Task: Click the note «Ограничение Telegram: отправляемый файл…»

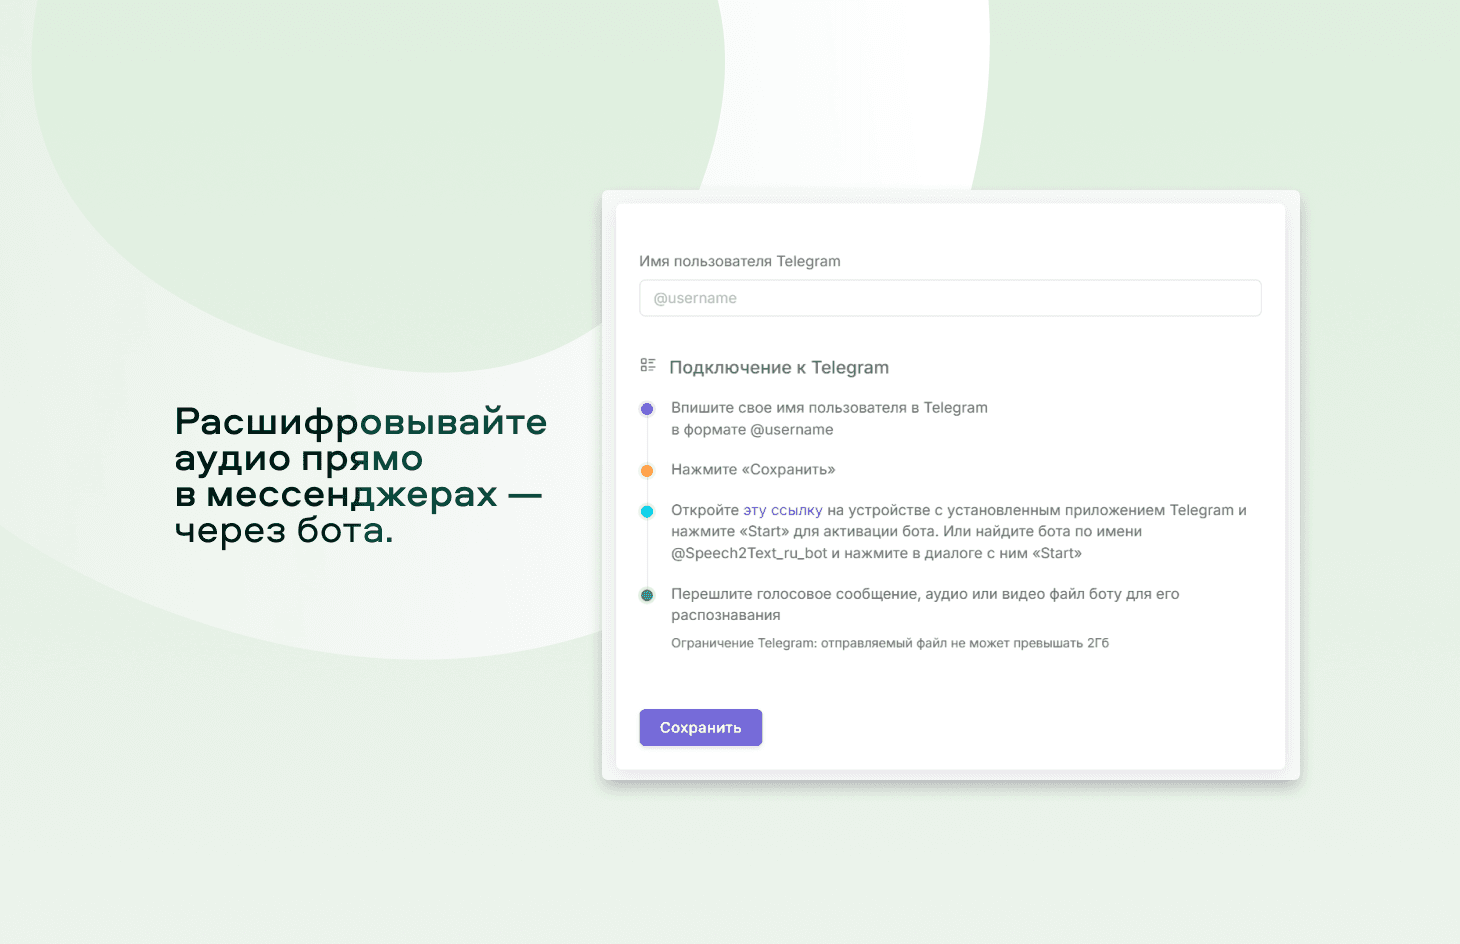Action: coord(890,643)
